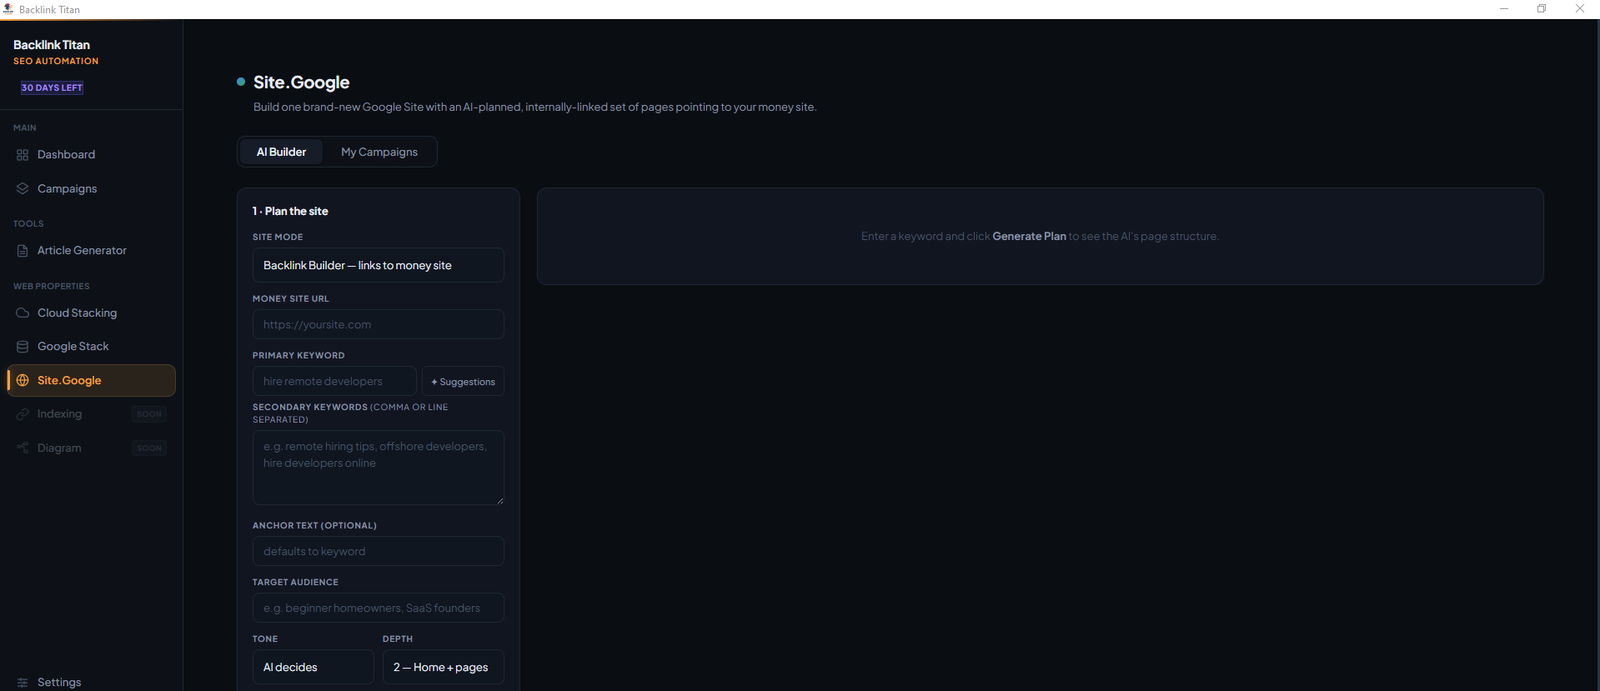
Task: Open the Dashboard page
Action: tap(91, 155)
